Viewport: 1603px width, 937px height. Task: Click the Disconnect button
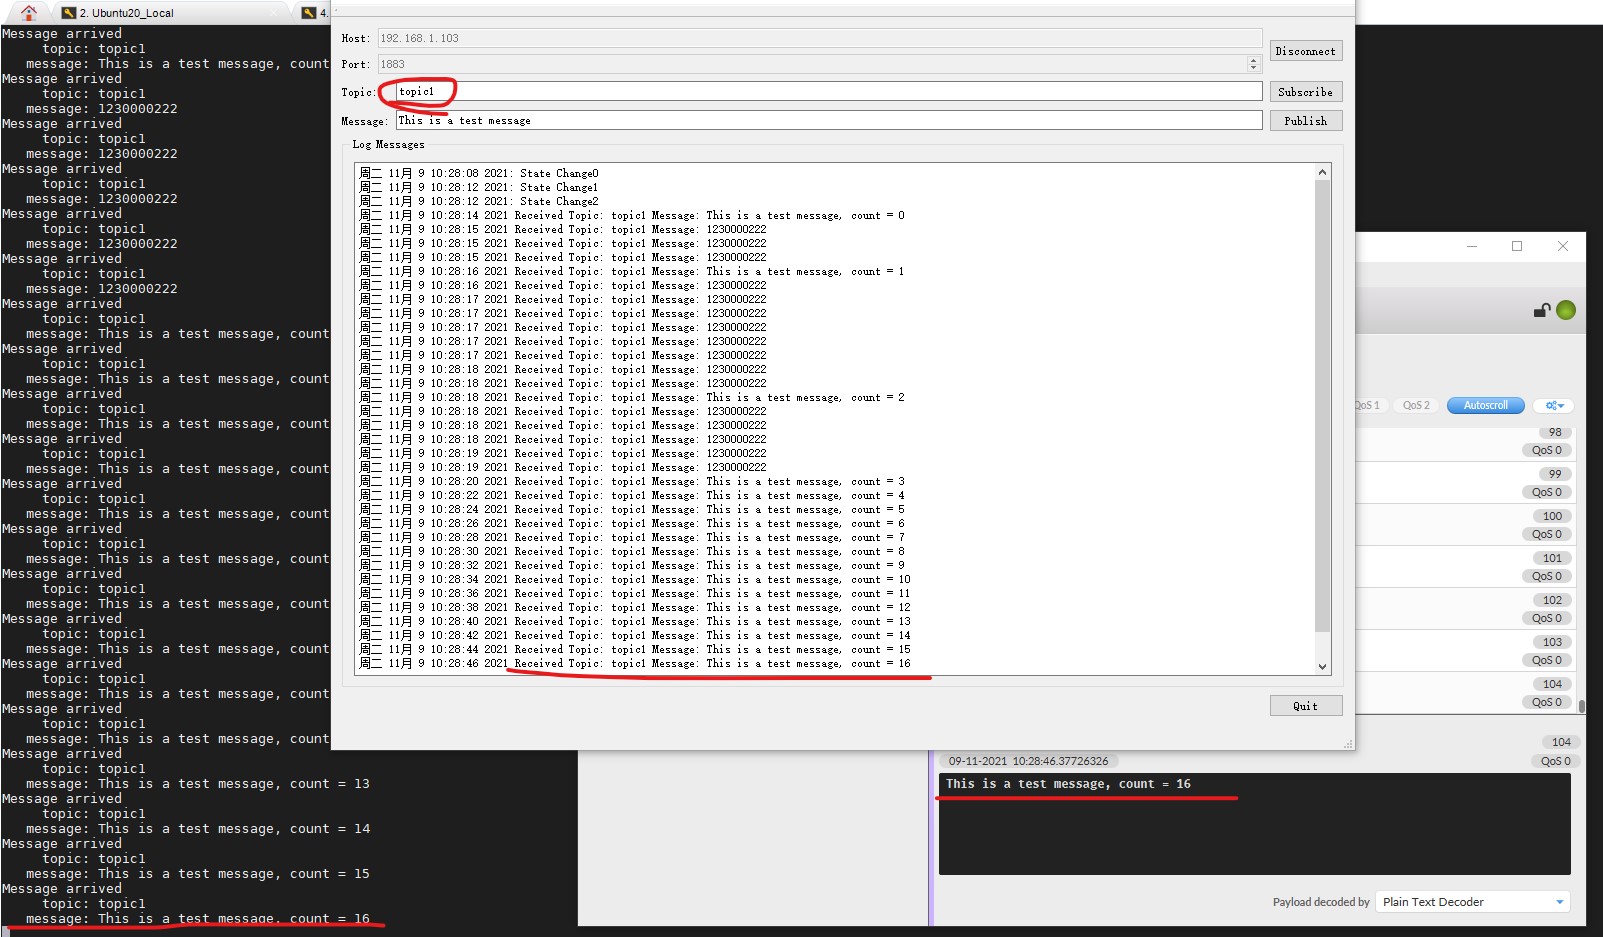[1306, 50]
